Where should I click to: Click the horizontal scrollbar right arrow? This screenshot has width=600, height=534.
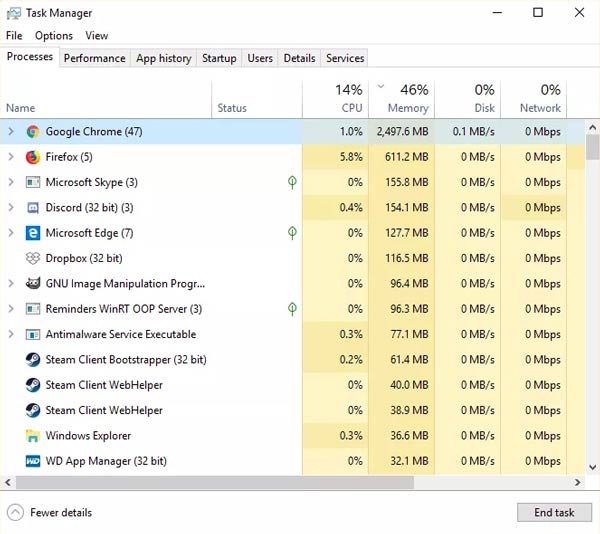tap(578, 482)
